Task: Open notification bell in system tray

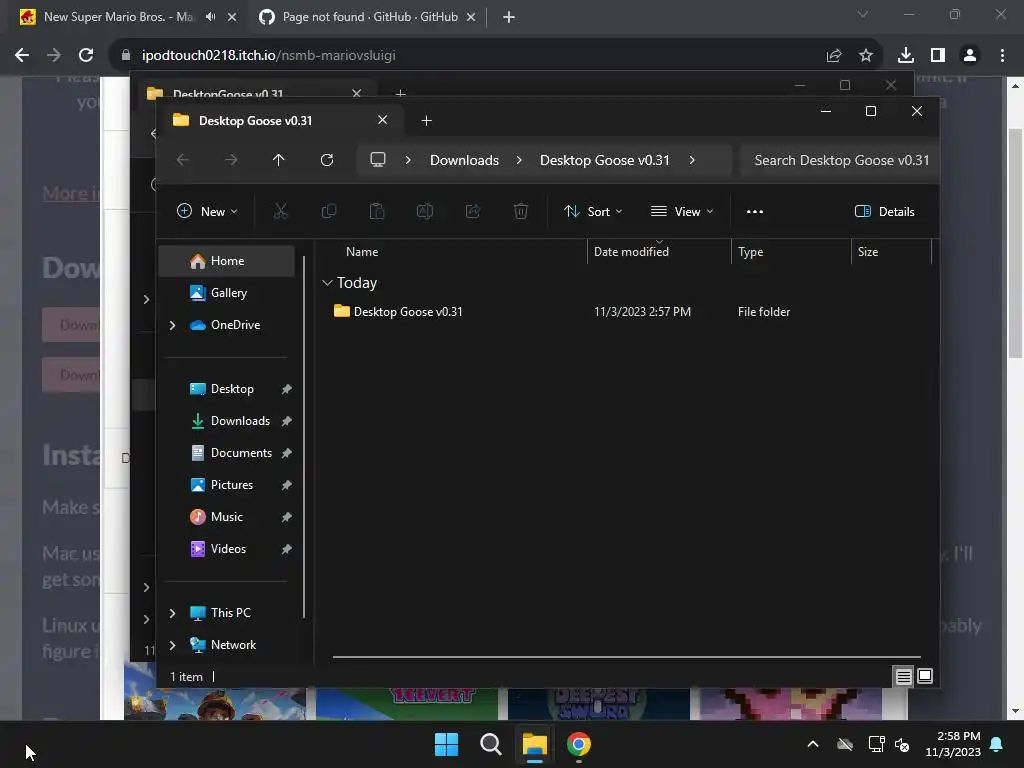Action: pos(996,744)
